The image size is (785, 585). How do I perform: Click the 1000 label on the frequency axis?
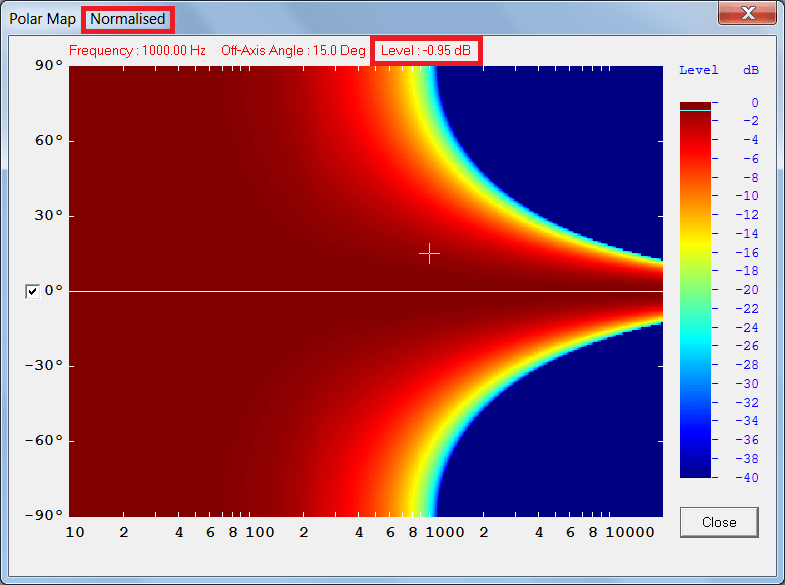point(445,532)
